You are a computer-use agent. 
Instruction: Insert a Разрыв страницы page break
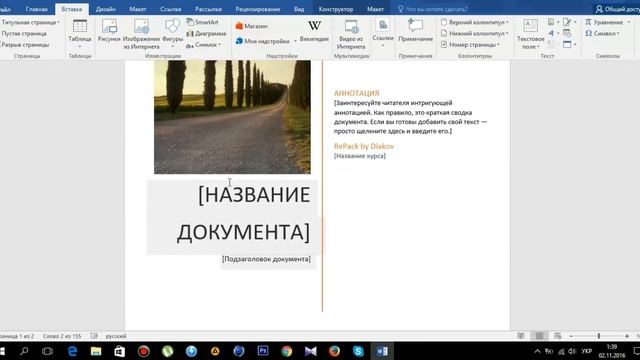point(25,45)
